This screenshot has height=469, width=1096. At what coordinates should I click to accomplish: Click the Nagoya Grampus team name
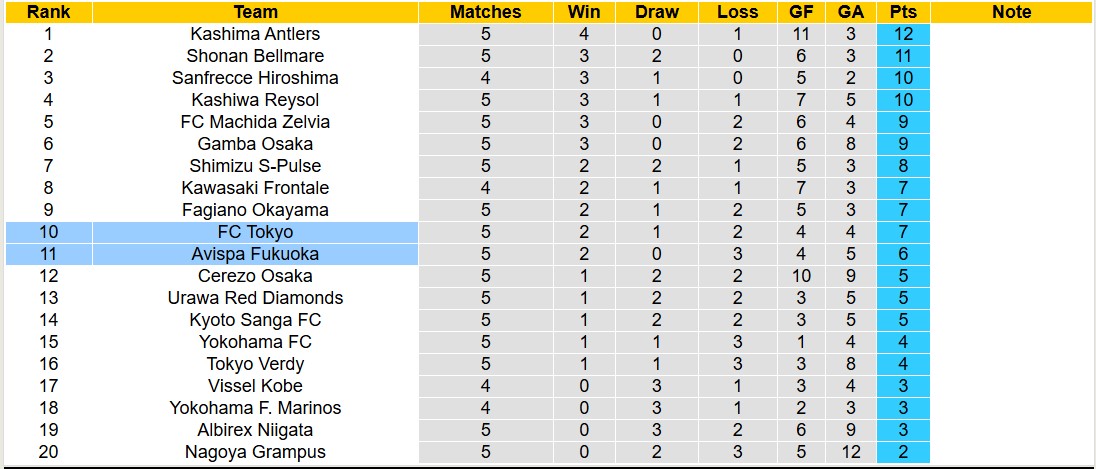coord(256,452)
